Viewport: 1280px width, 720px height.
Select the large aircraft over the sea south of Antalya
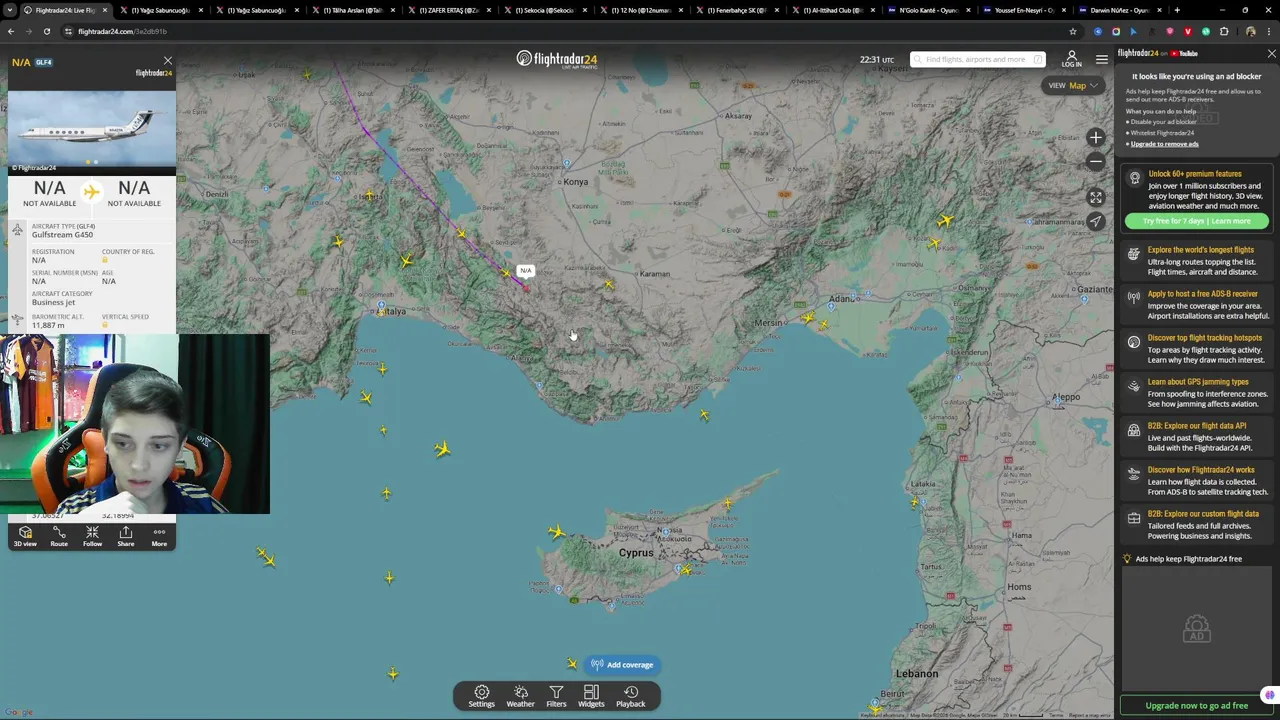[x=443, y=449]
